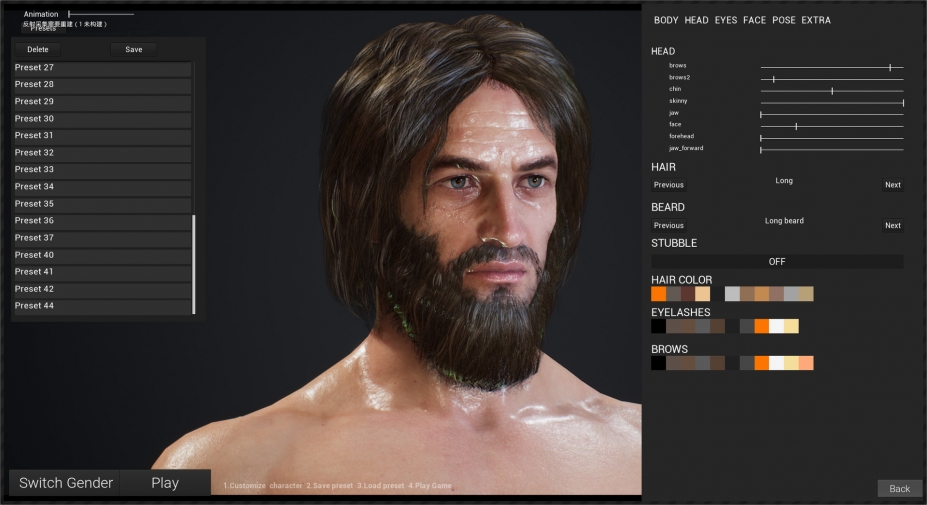Click the Animation slider

point(100,14)
